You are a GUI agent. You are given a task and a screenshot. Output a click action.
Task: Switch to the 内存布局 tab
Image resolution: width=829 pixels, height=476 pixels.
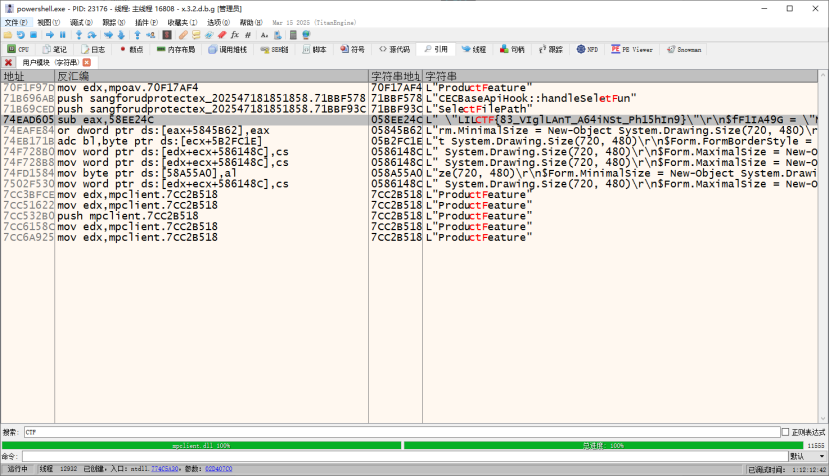175,48
